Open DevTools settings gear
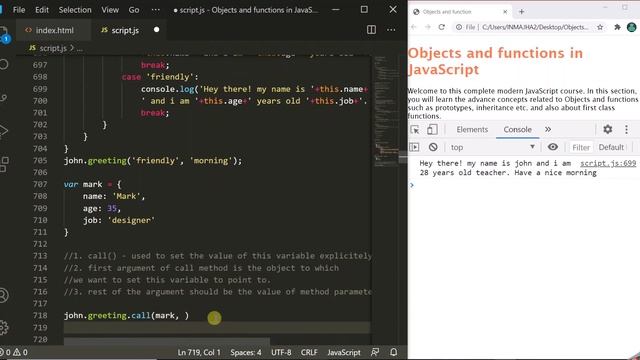The height and width of the screenshot is (360, 640). click(608, 129)
